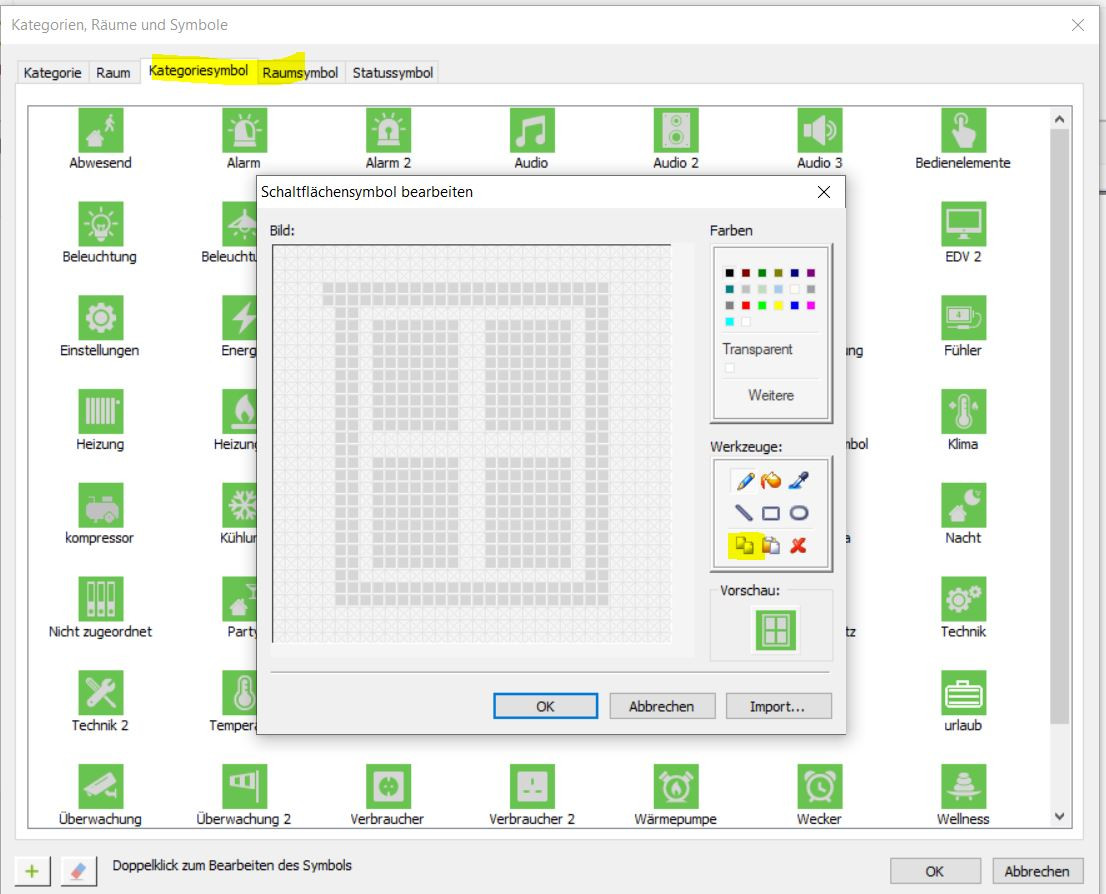Open the Statussymbol tab
The width and height of the screenshot is (1106, 894).
pos(392,72)
